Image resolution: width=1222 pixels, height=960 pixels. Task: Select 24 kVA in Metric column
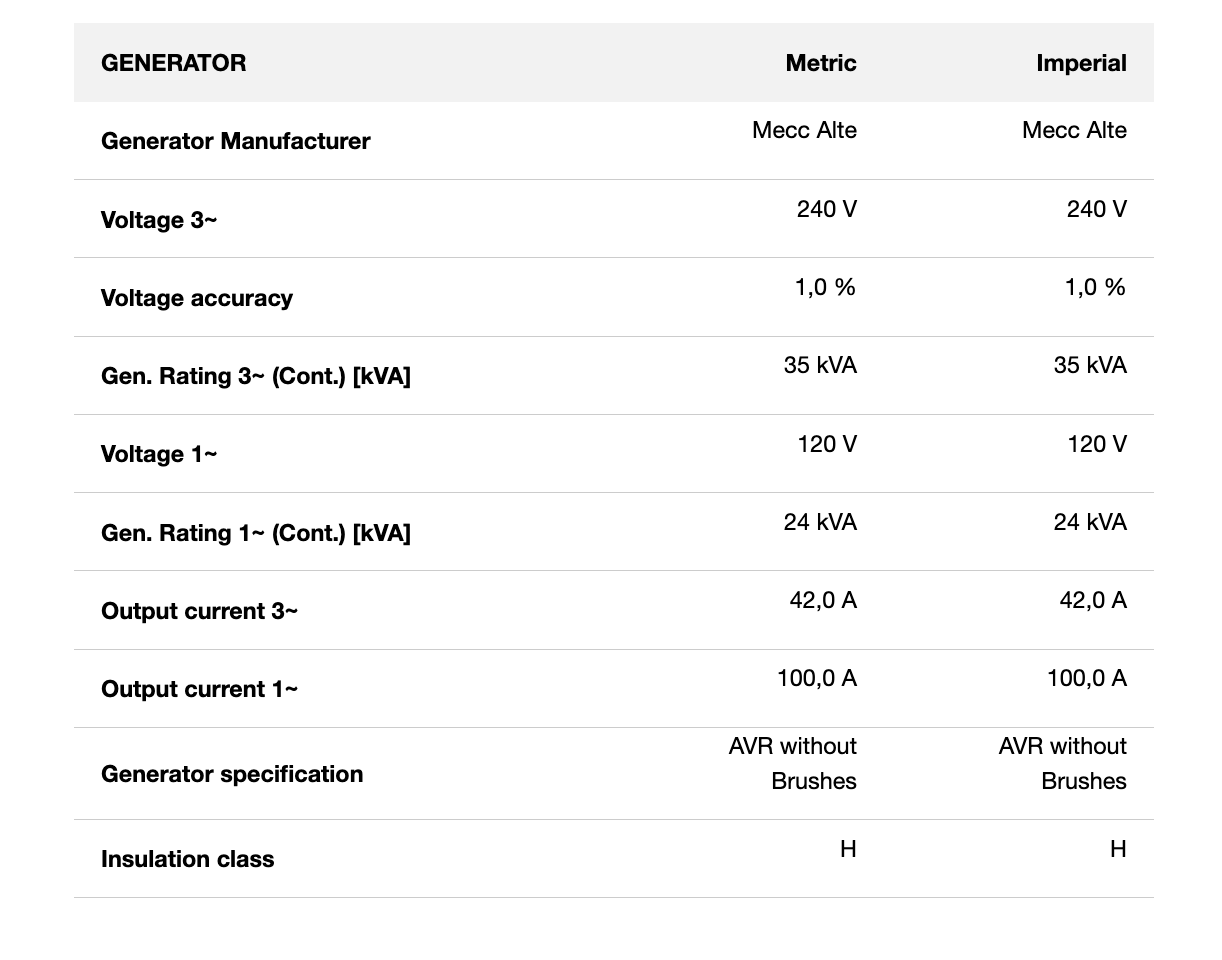(820, 522)
